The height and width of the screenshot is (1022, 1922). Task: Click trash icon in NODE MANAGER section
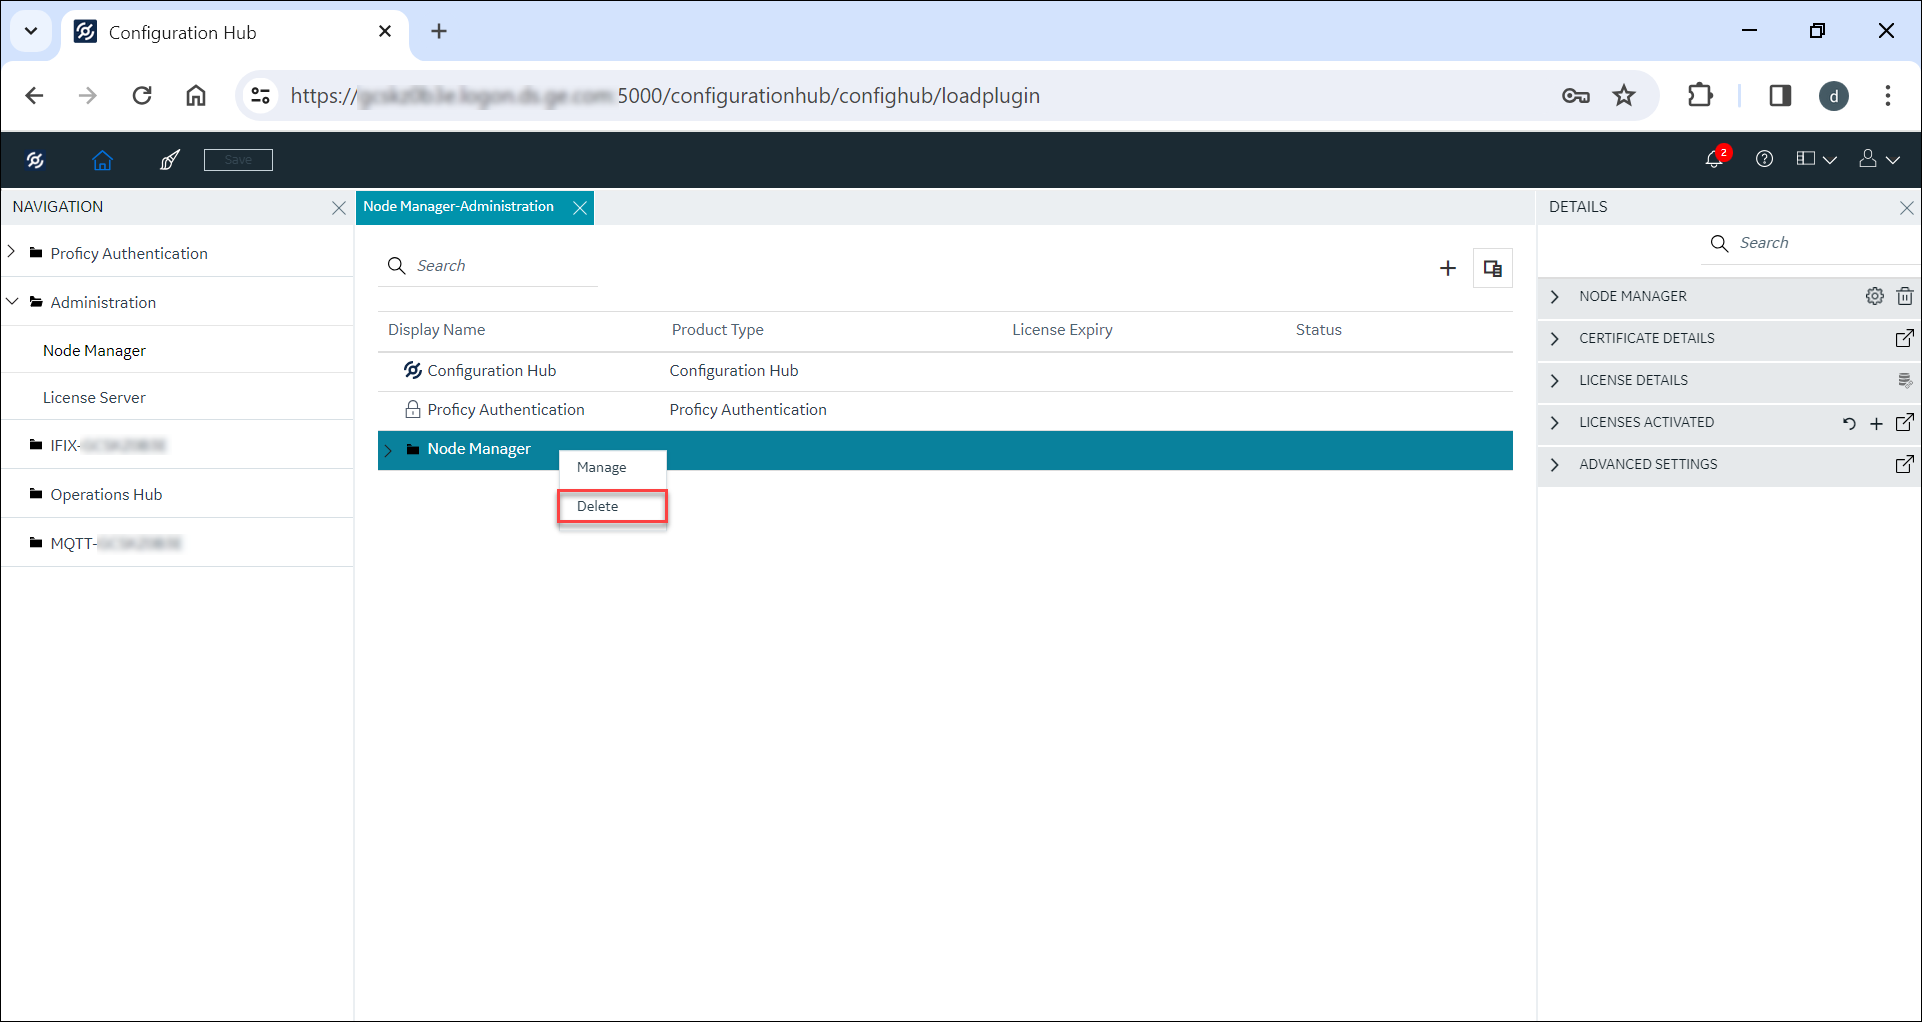[1905, 296]
